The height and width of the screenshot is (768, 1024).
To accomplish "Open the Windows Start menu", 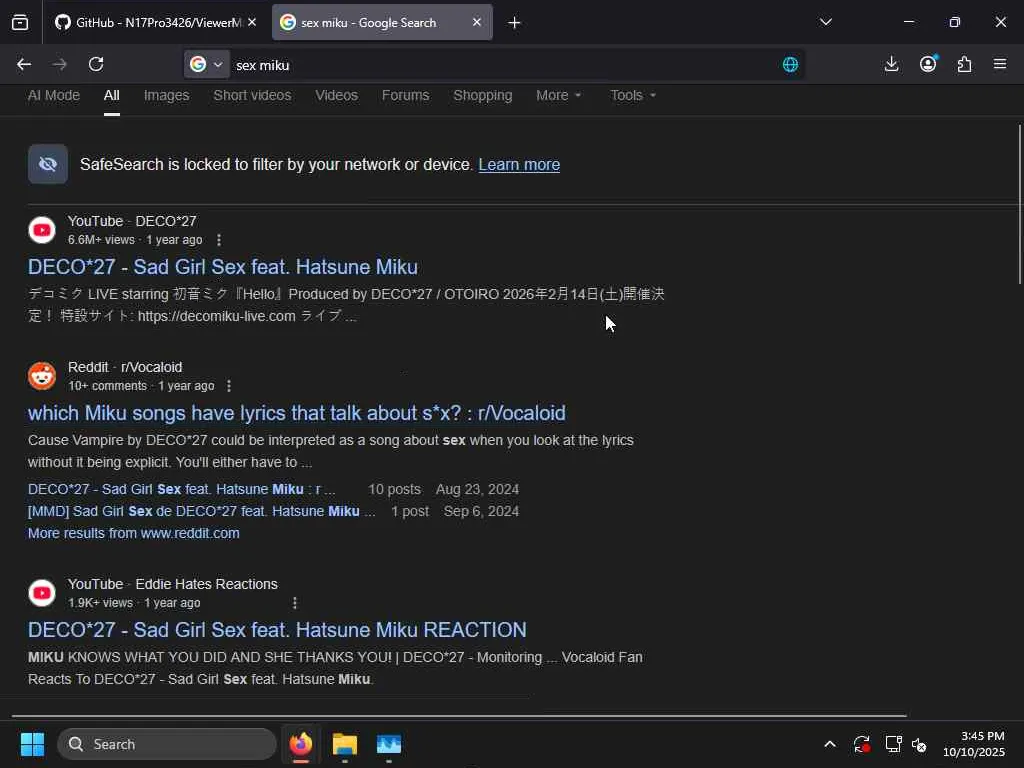I will (32, 744).
